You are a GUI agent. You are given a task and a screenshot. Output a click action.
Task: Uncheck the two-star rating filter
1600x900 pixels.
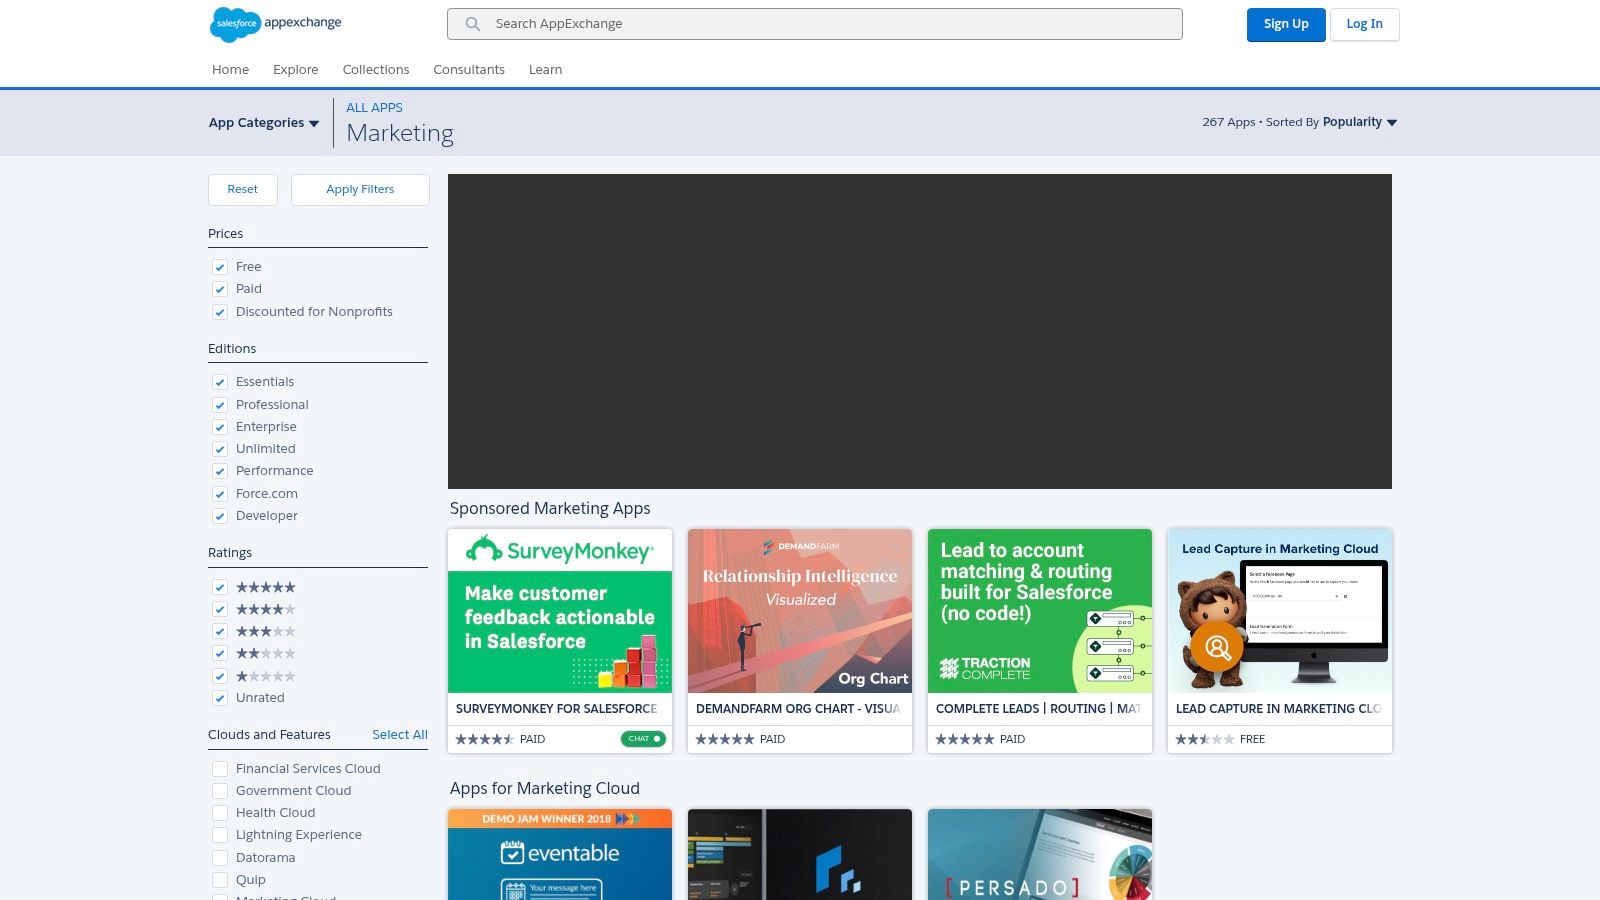[x=220, y=653]
